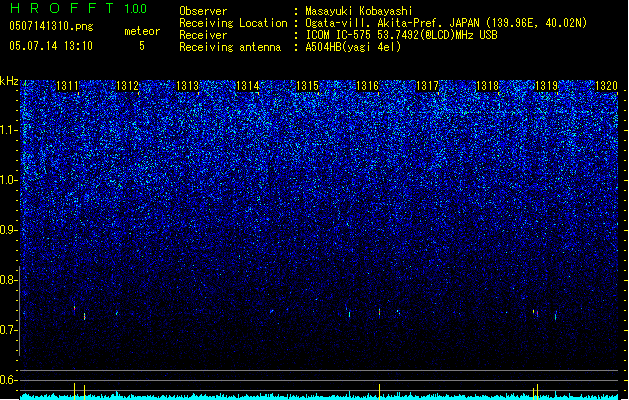Viewport: 629px width, 400px height.
Task: Click the 1313 time axis label
Action: coord(187,86)
